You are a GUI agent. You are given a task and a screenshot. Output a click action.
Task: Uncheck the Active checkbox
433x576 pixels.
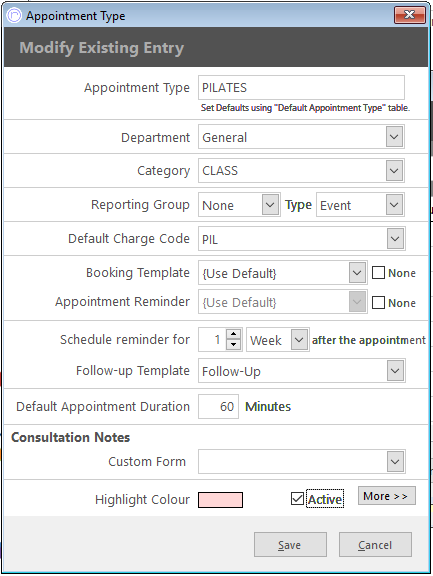point(297,499)
